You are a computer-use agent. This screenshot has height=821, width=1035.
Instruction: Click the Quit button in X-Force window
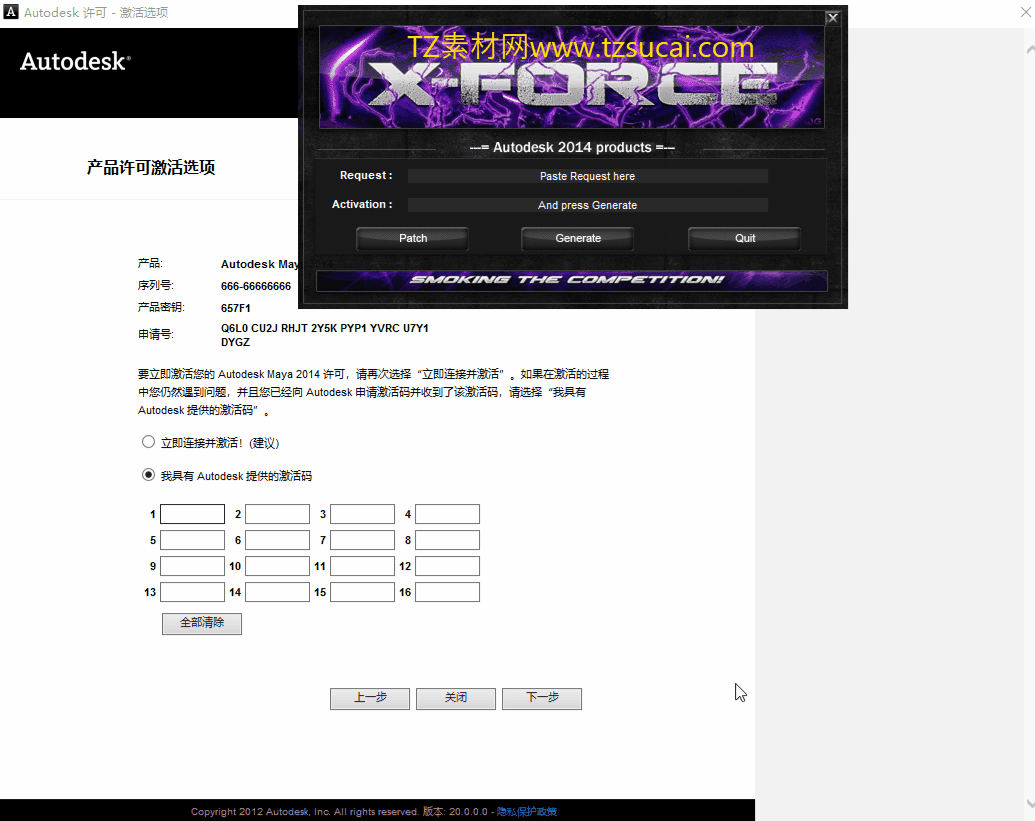tap(745, 238)
